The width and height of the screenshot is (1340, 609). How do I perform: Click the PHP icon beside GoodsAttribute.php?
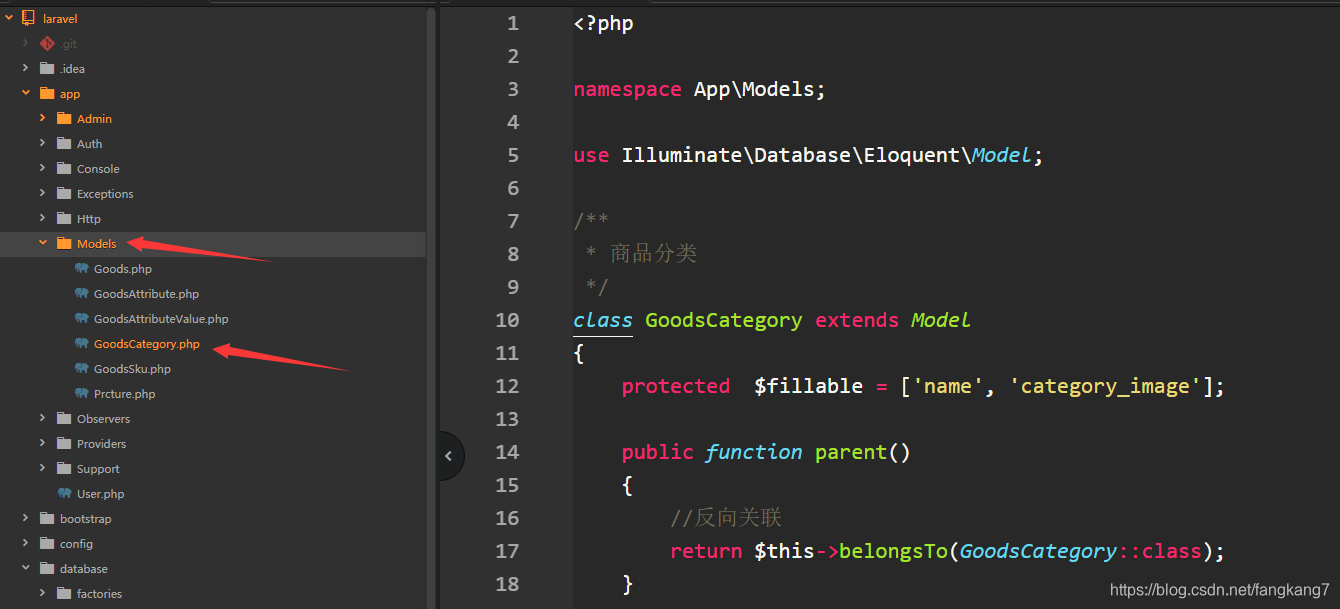click(82, 294)
